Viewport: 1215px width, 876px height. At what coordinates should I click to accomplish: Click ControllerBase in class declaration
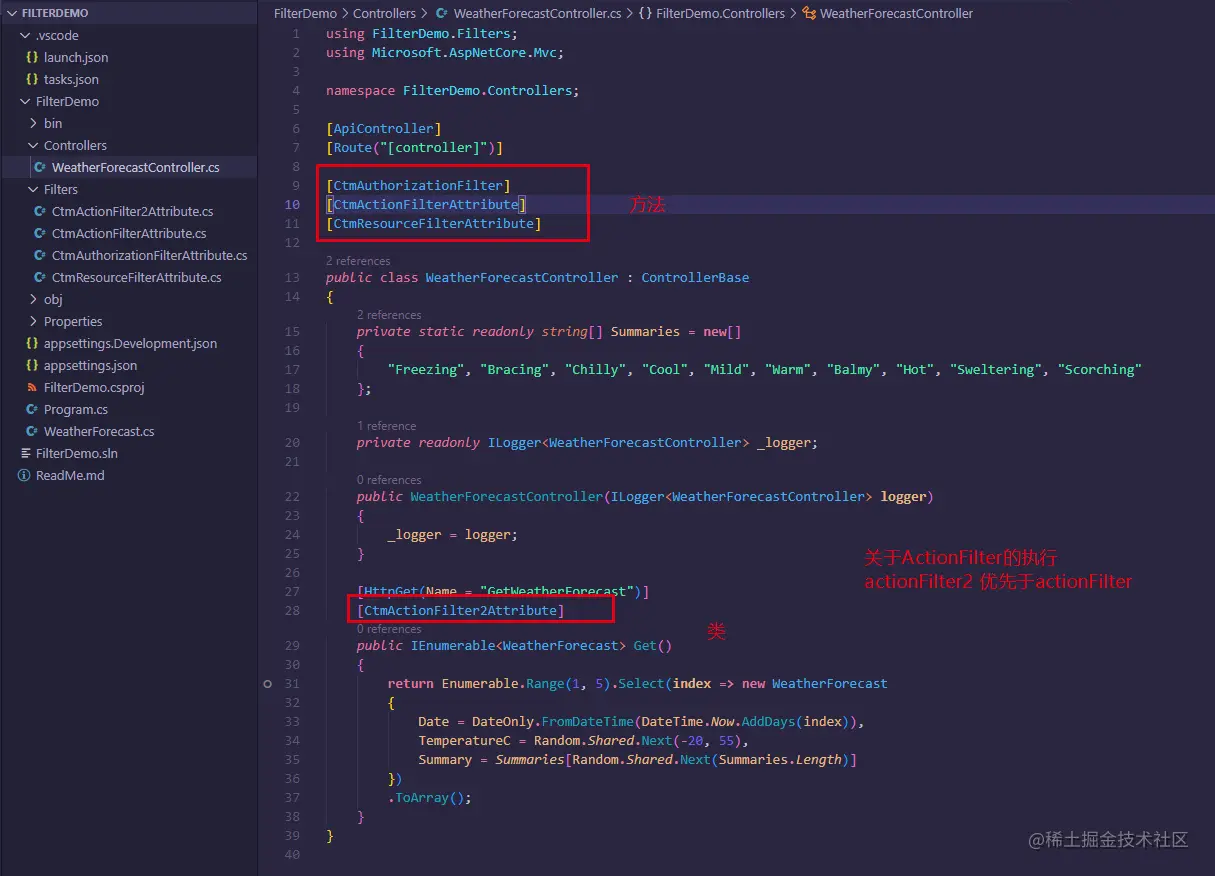coord(695,277)
